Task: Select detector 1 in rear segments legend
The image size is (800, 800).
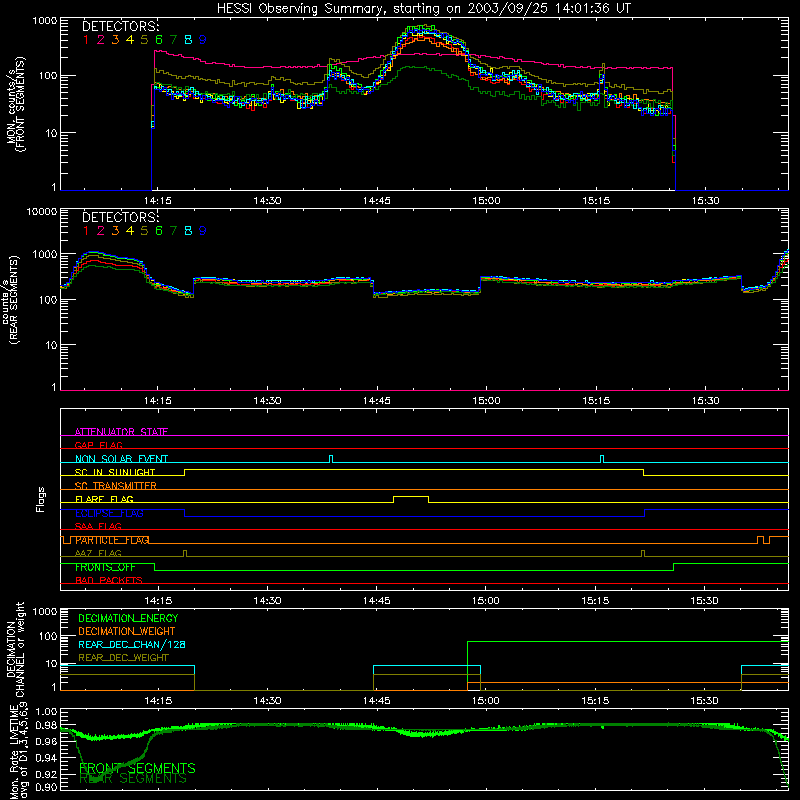Action: [86, 231]
